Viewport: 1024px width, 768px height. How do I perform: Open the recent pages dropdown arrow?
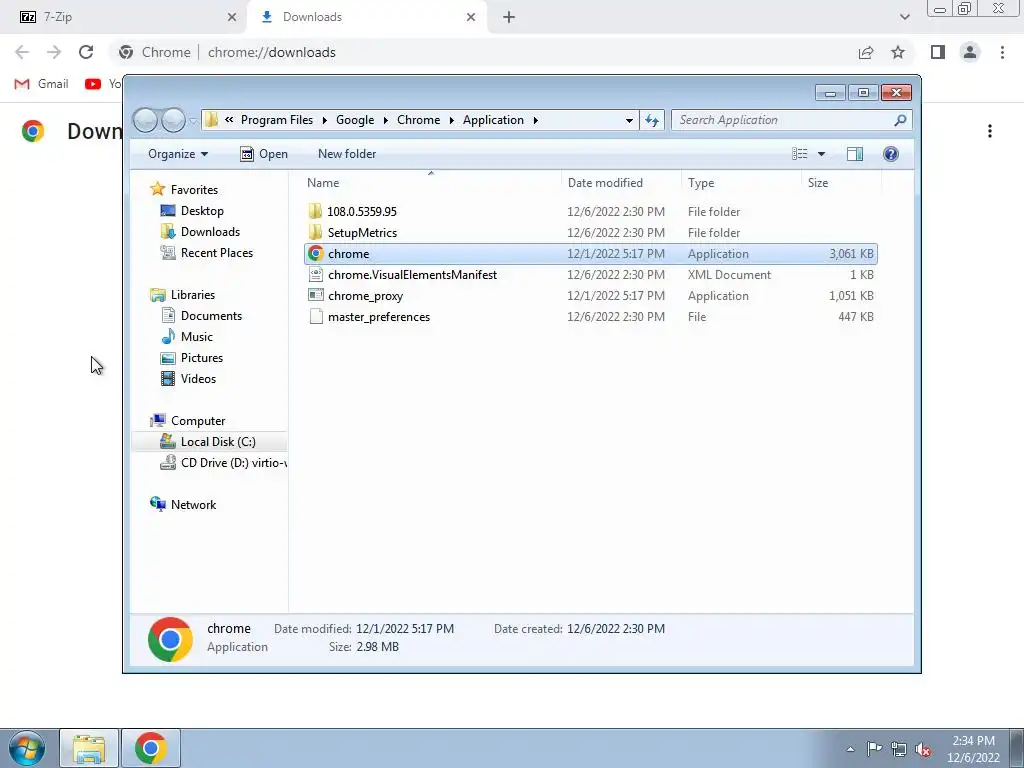coord(193,121)
